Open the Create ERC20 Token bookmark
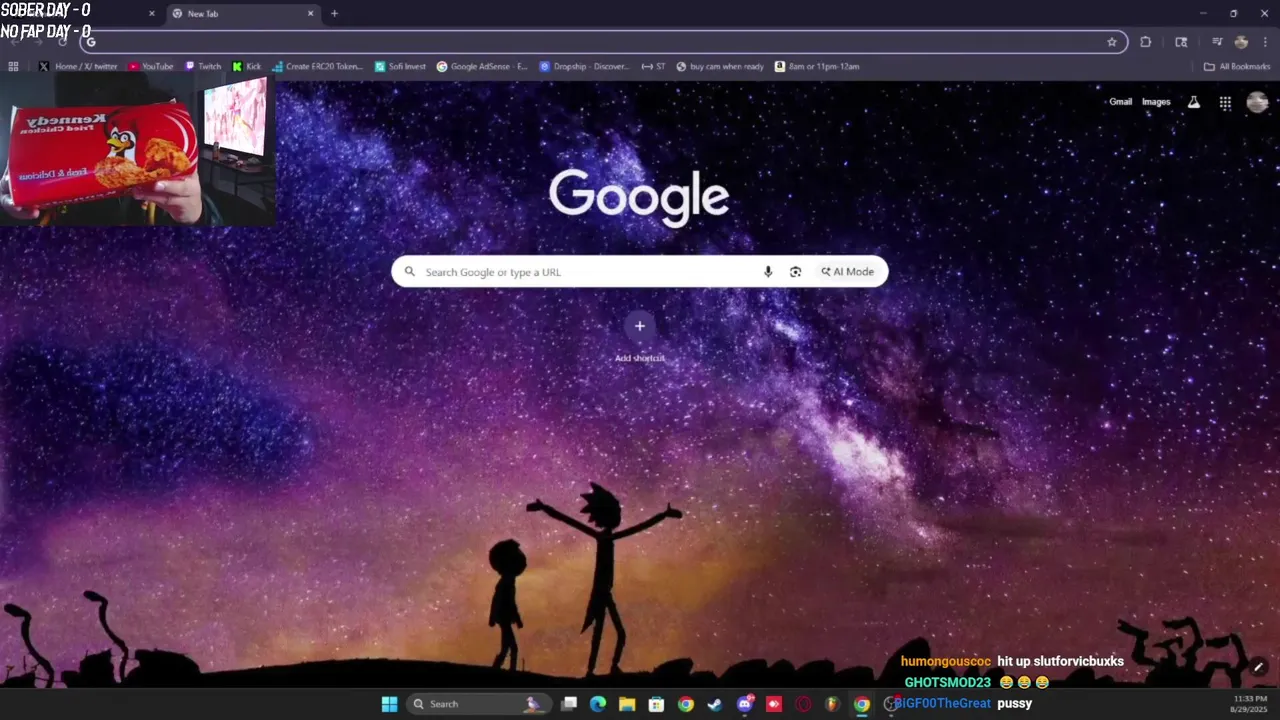 tap(317, 66)
